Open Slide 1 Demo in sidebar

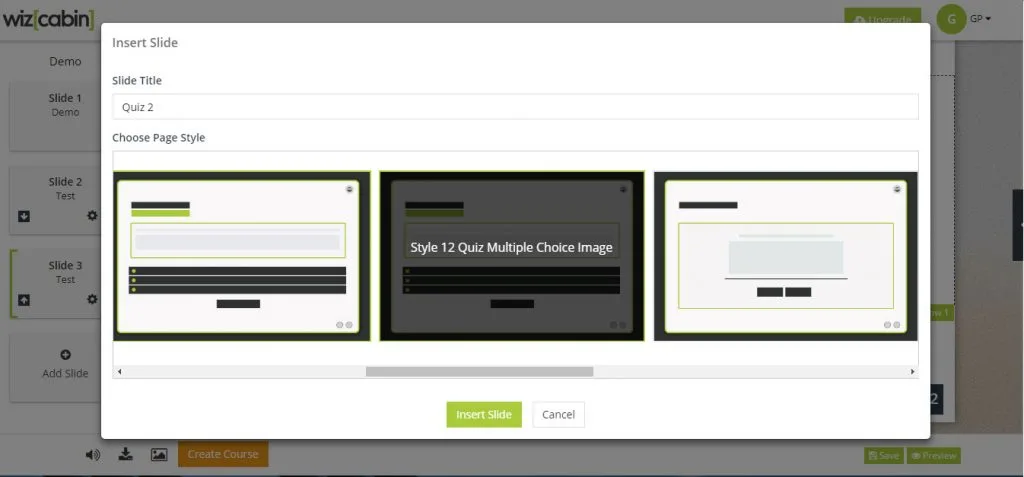pos(56,116)
